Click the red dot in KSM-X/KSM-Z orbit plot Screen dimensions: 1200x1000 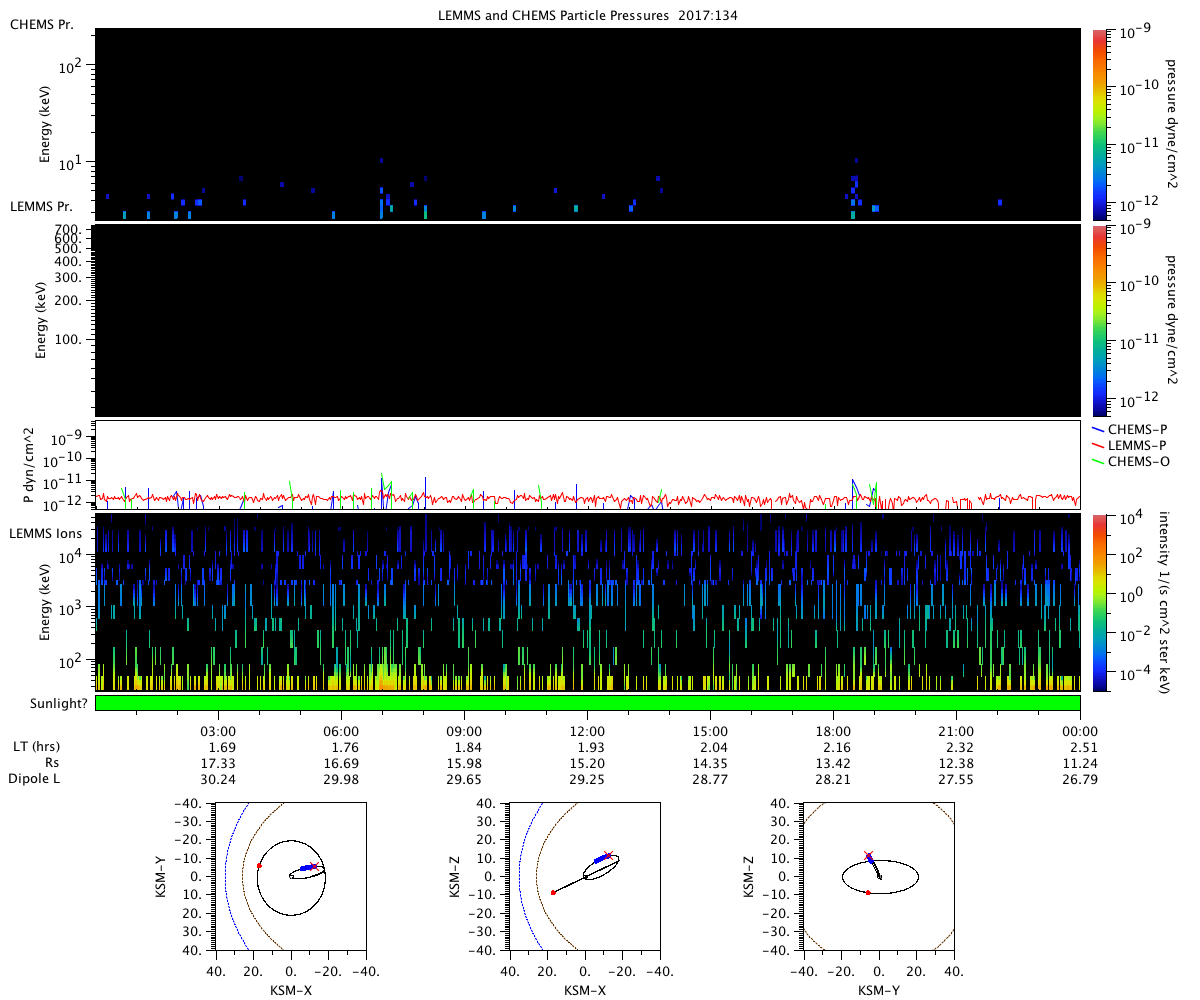click(553, 892)
